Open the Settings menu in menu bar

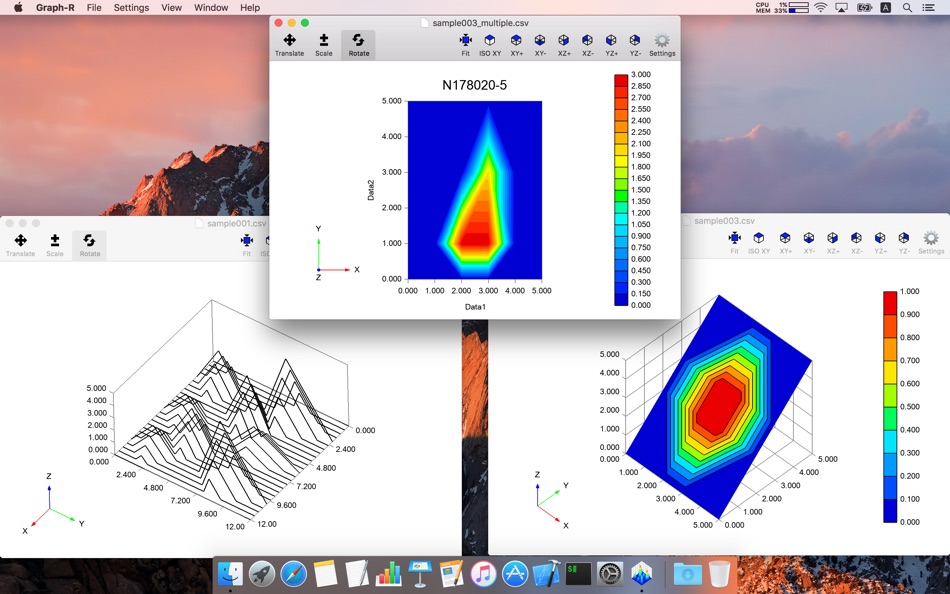(131, 8)
